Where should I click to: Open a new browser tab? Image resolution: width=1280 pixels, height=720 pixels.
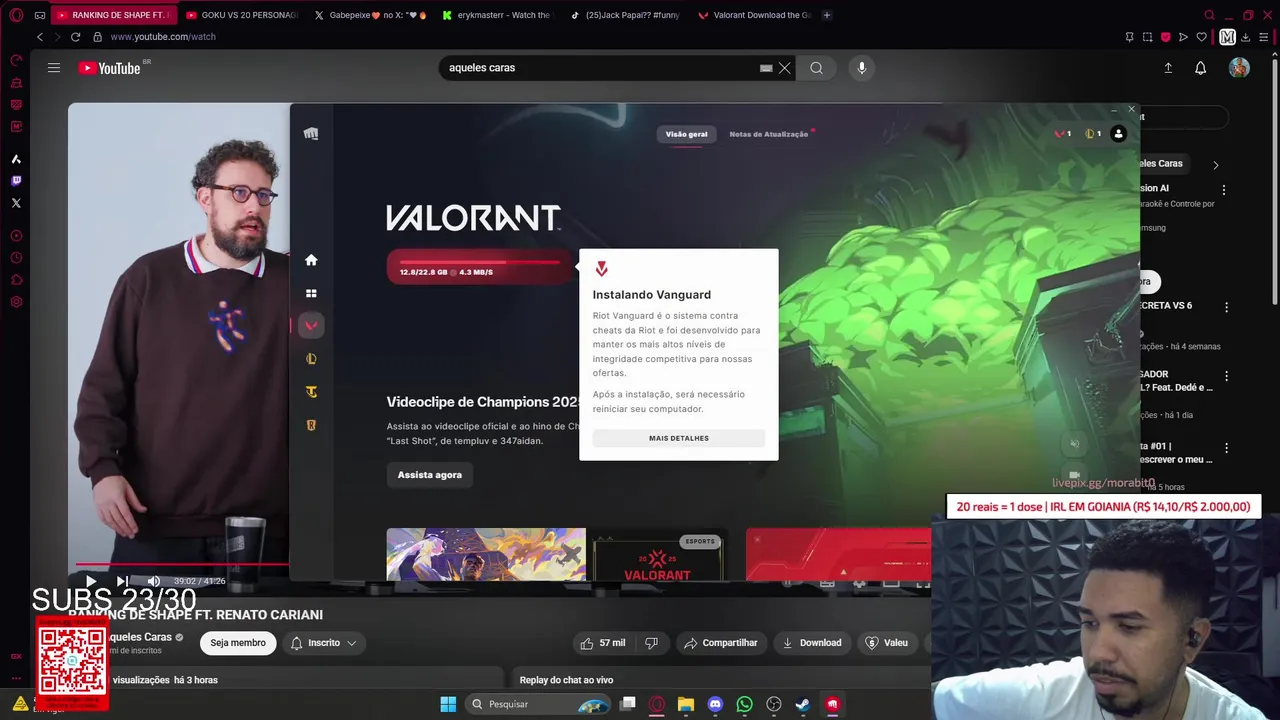point(827,15)
